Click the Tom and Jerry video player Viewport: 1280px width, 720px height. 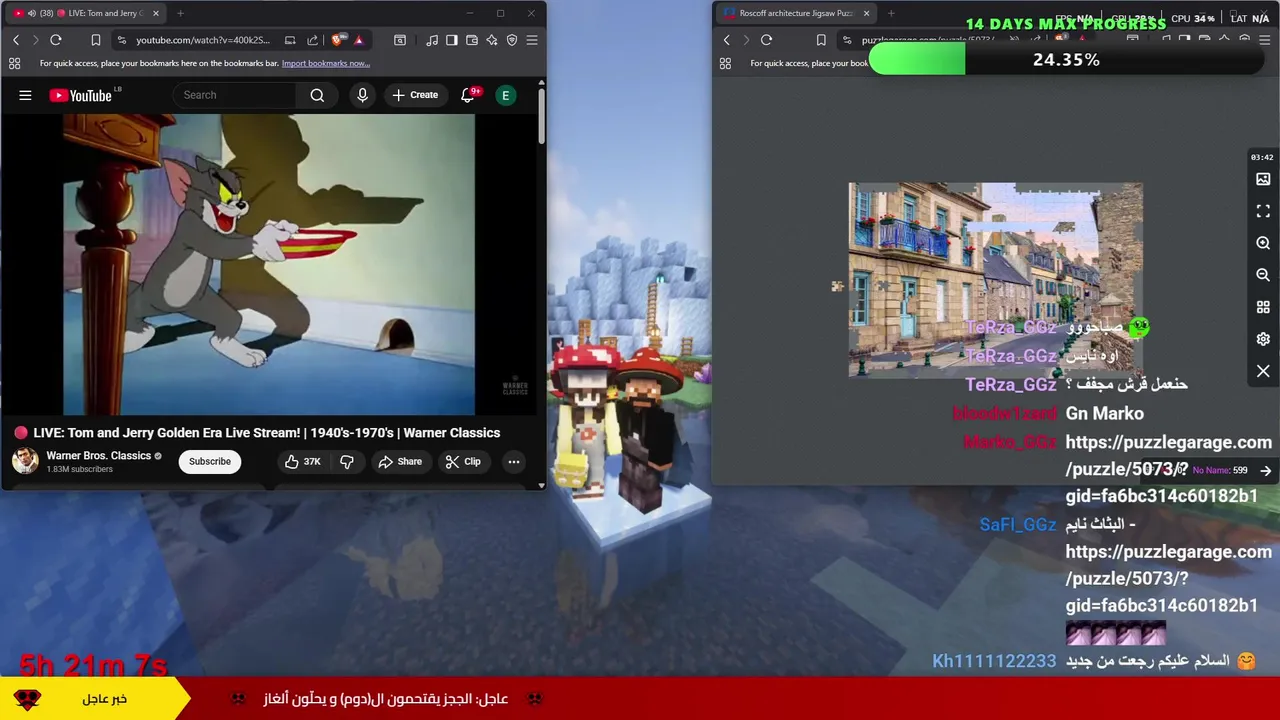(269, 264)
